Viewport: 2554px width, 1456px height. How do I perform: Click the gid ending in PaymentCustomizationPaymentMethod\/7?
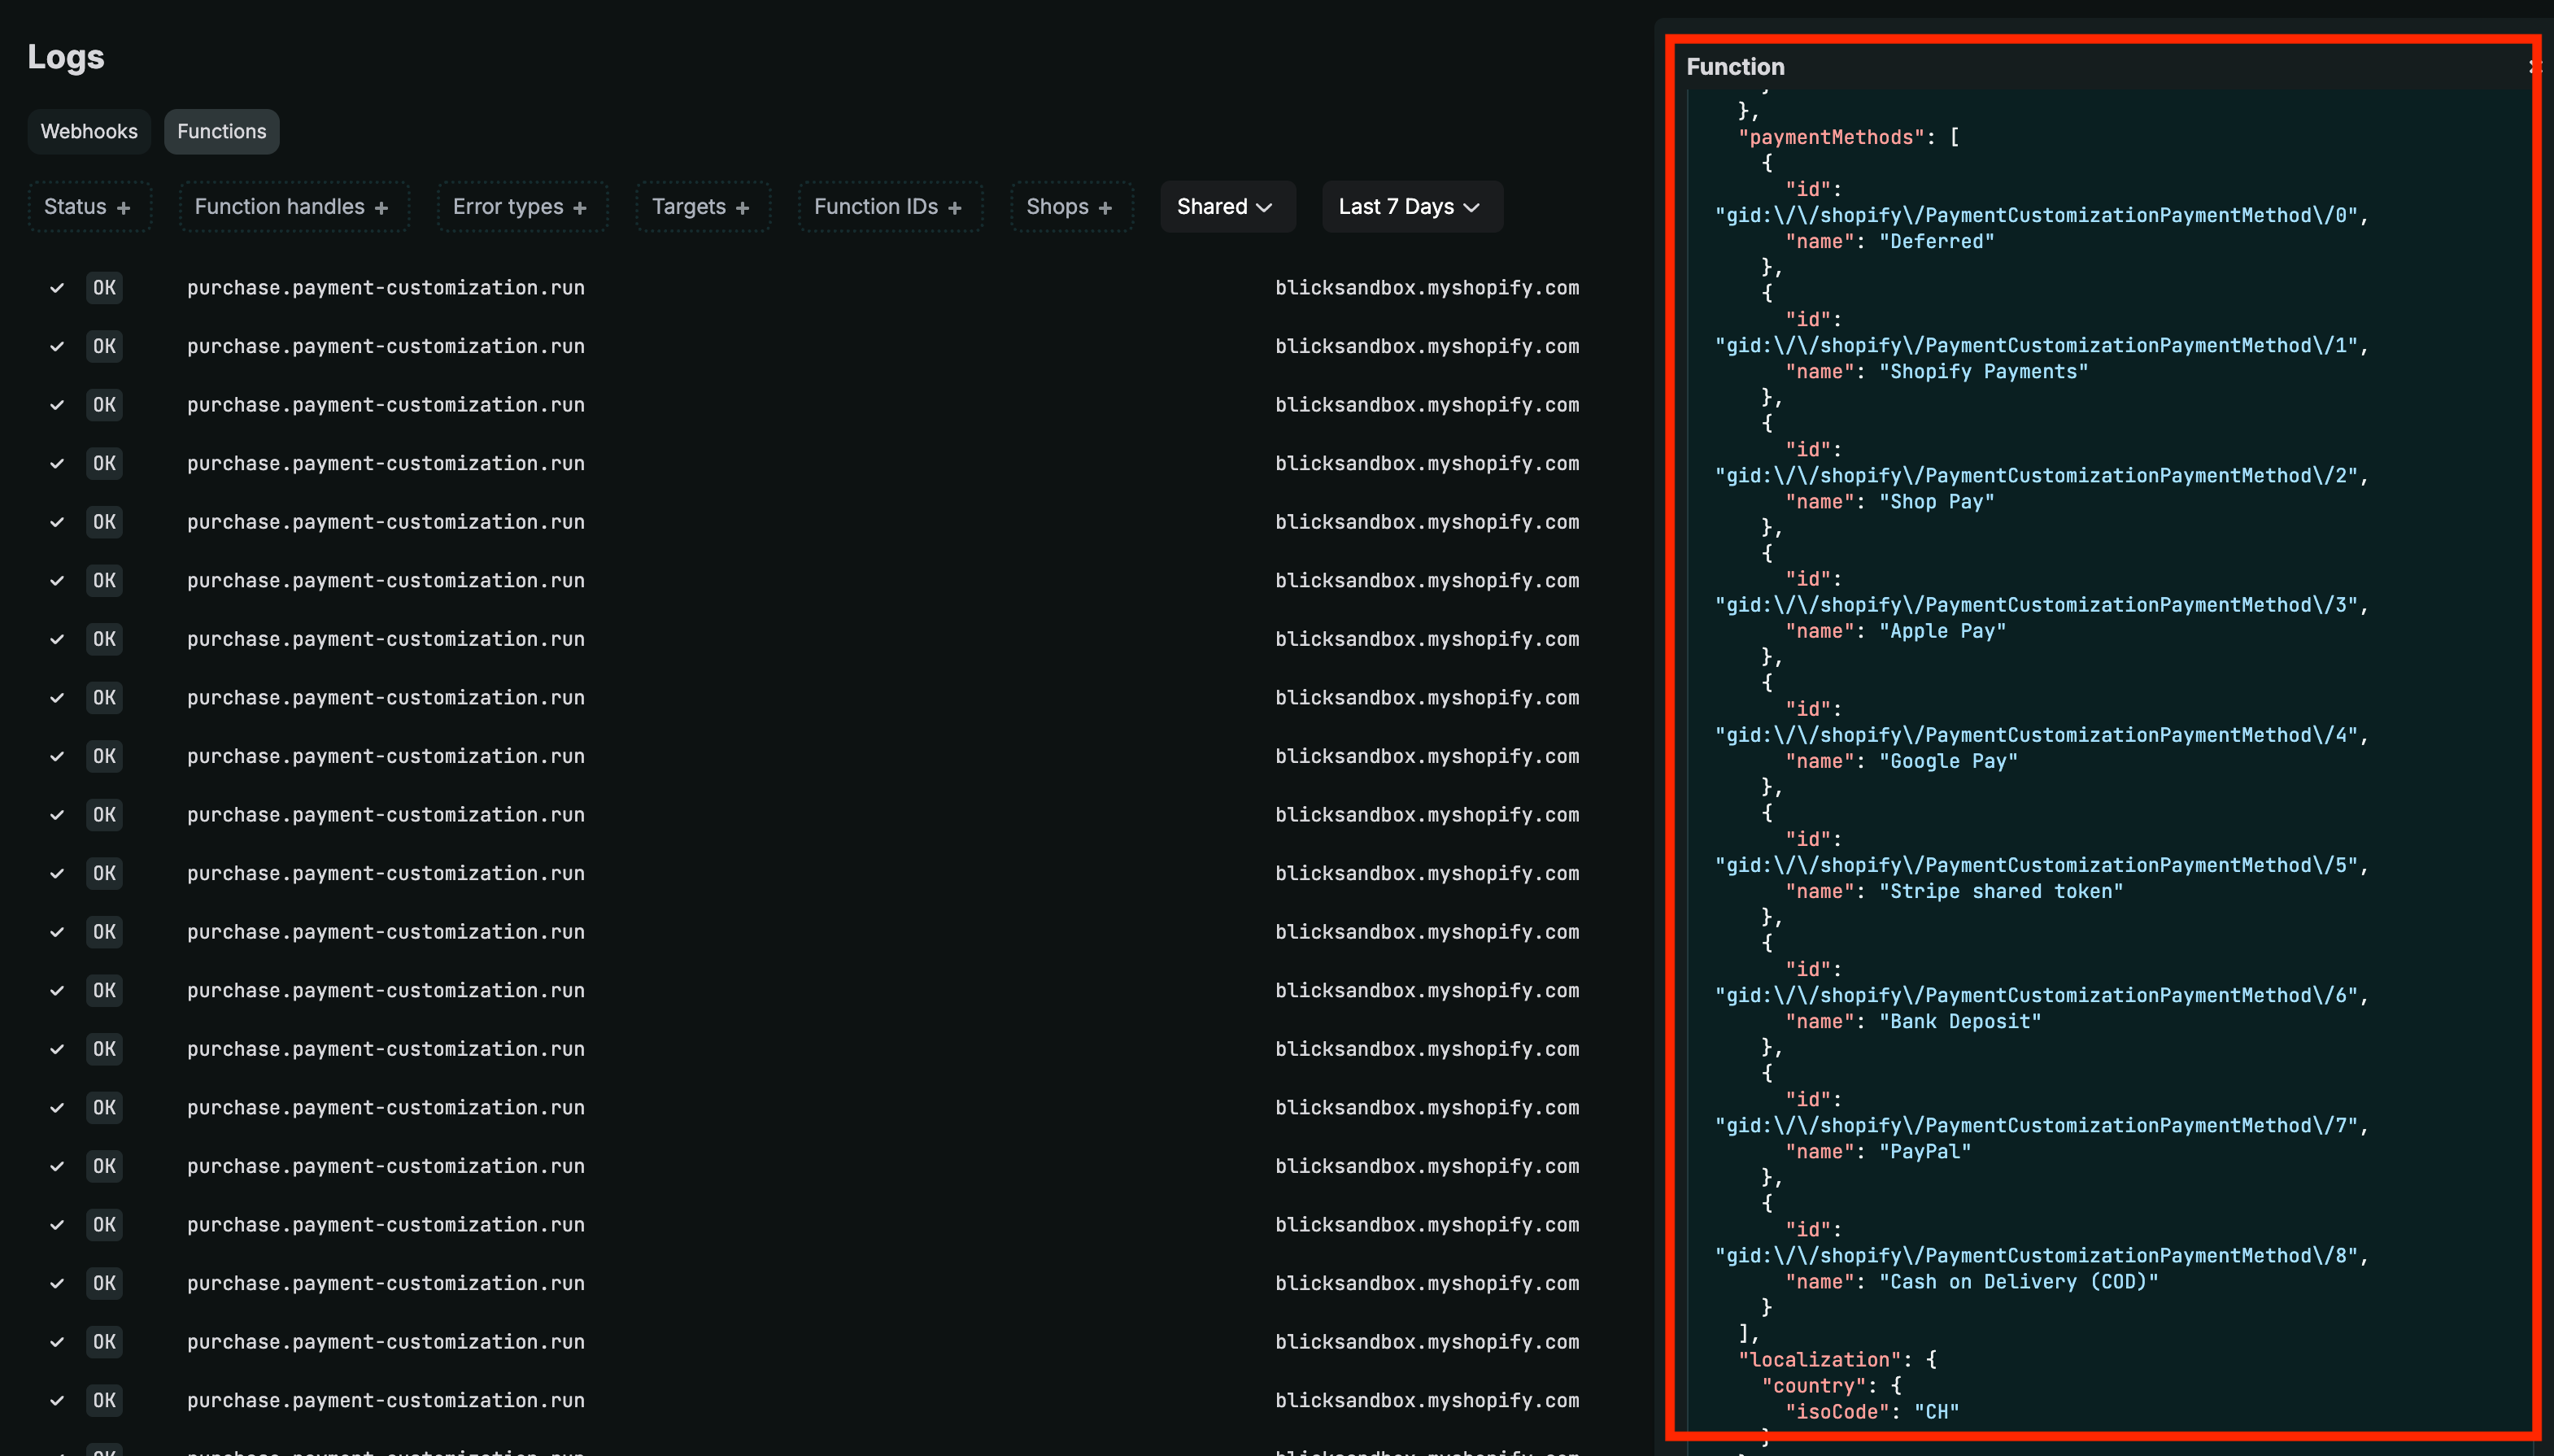point(2037,1125)
